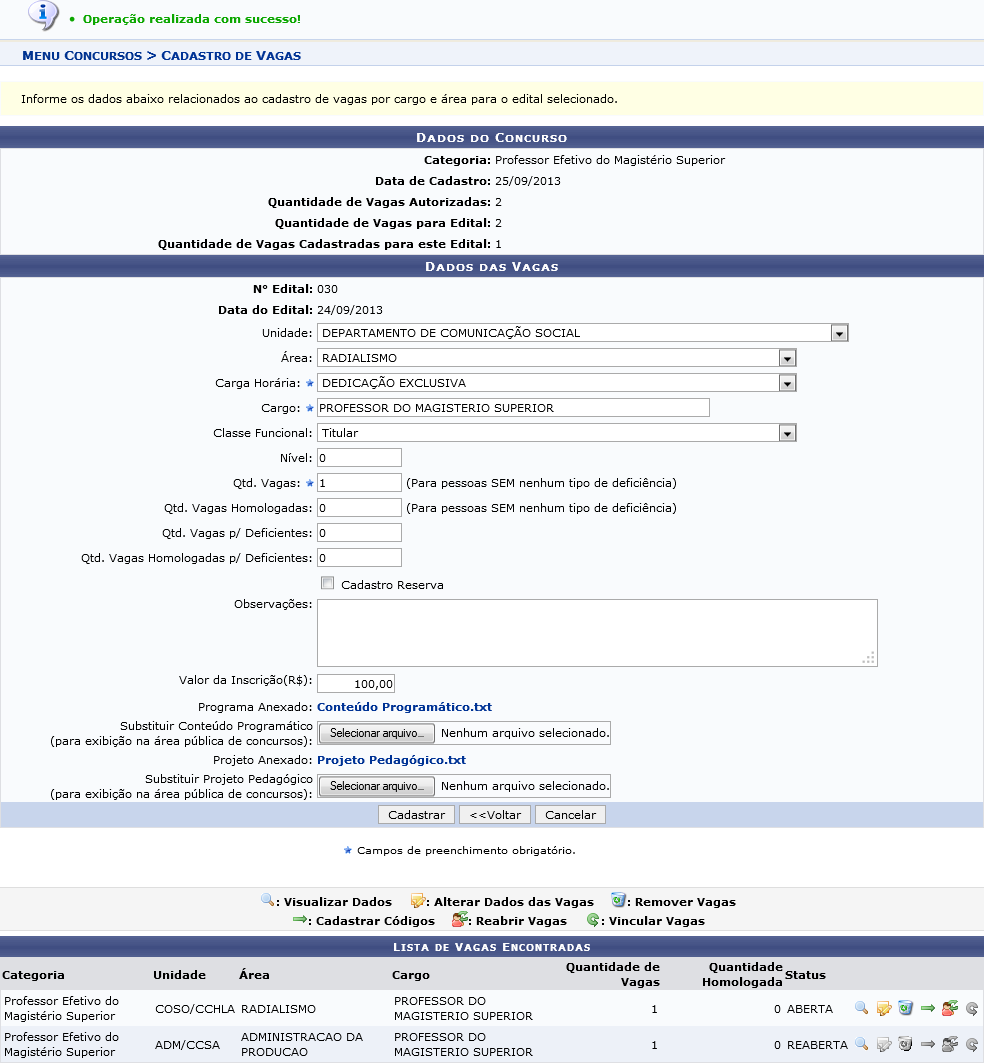Screen dimensions: 984x1063
Task: Focus the Qtd. Vagas Homologadas field
Action: 359,508
